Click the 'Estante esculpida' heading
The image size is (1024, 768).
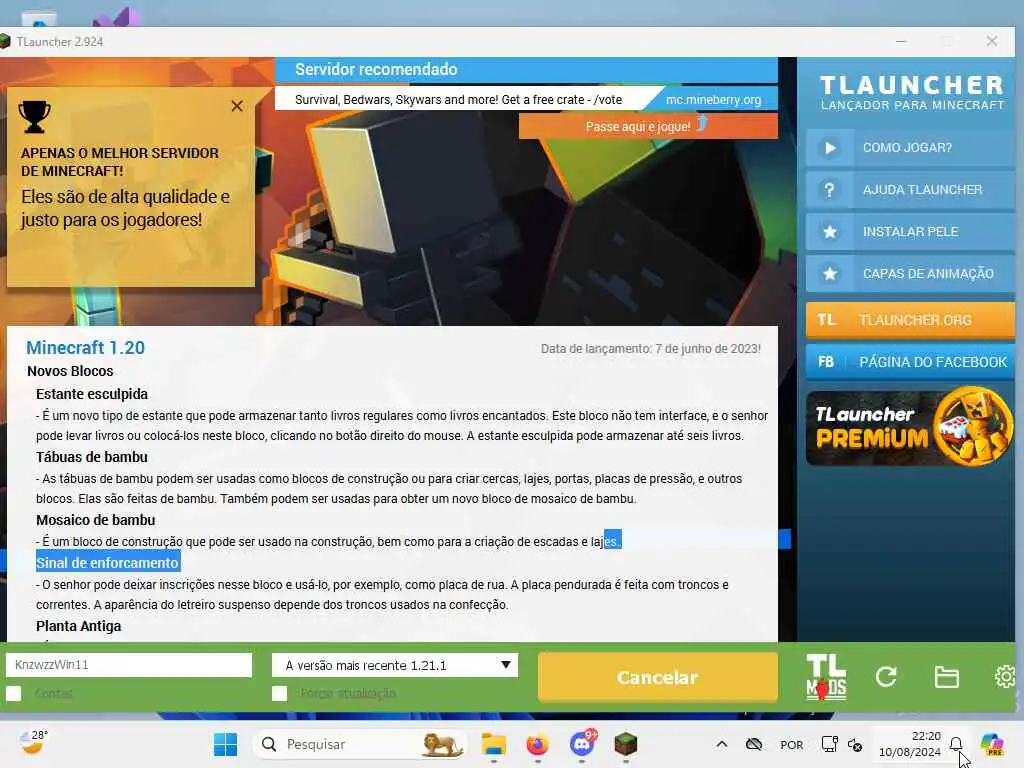click(92, 394)
